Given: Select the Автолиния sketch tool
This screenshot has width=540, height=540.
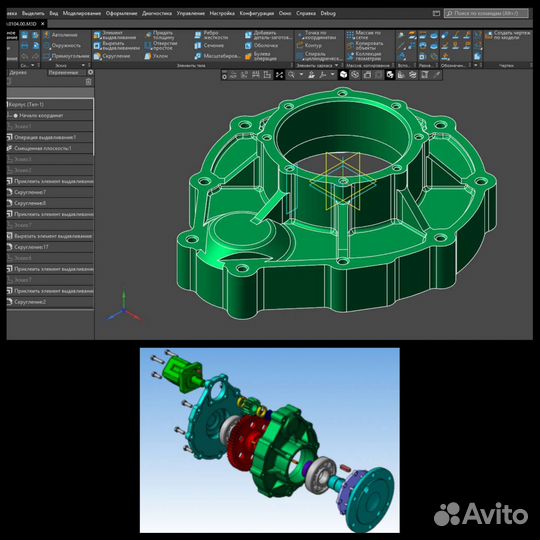Looking at the screenshot, I should tap(60, 35).
